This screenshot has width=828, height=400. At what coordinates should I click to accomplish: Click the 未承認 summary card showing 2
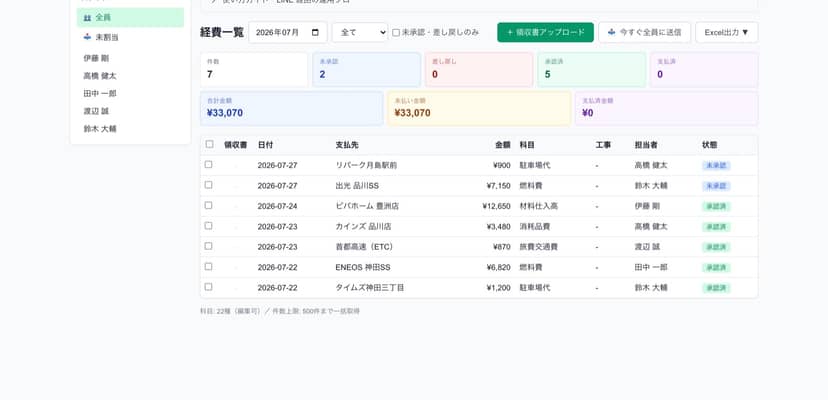(x=366, y=70)
